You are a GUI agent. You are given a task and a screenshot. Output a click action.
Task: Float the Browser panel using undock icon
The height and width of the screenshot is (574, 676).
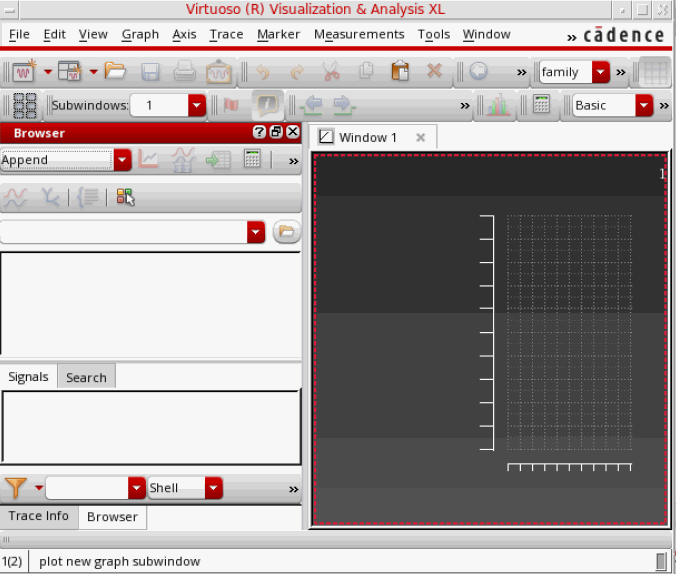click(x=276, y=132)
